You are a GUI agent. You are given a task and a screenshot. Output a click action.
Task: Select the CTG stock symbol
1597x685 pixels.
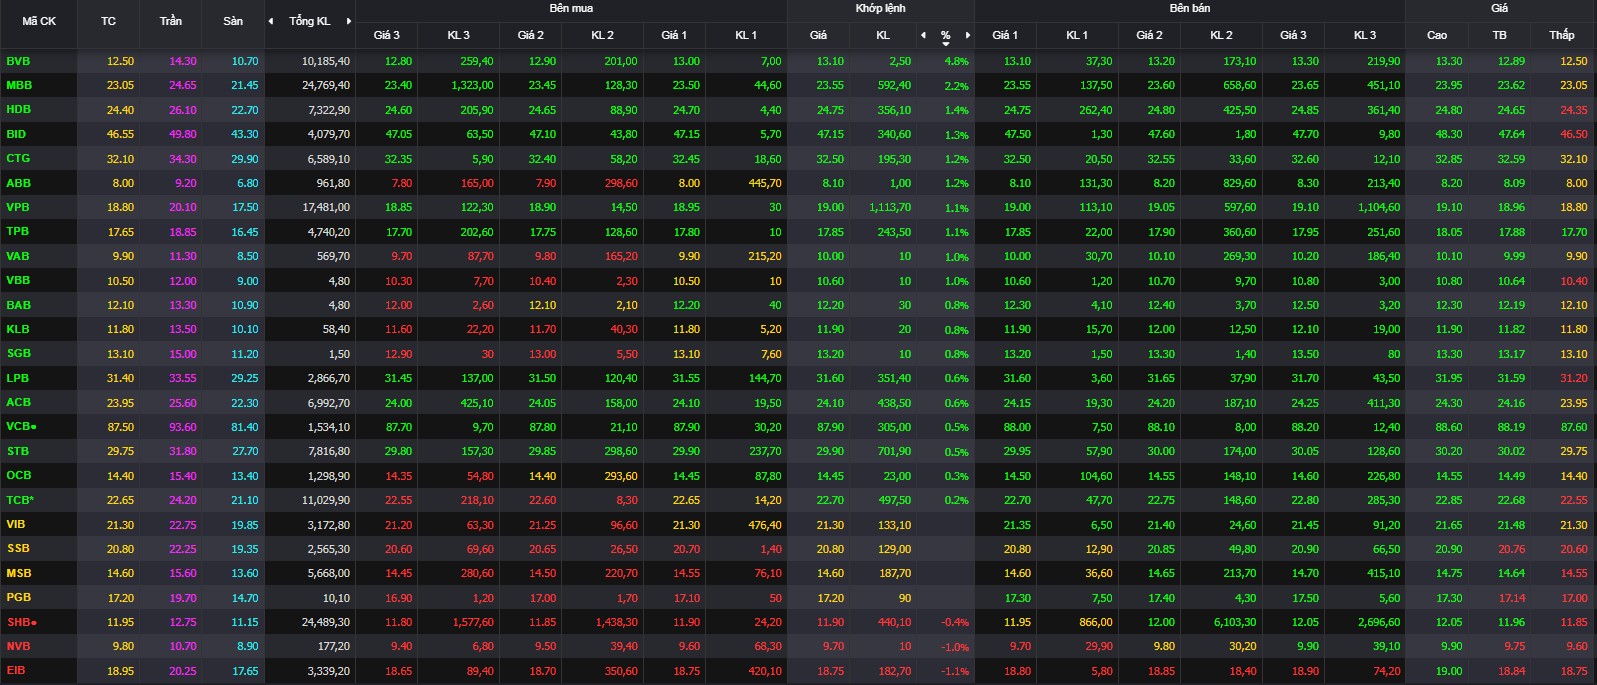[x=18, y=158]
